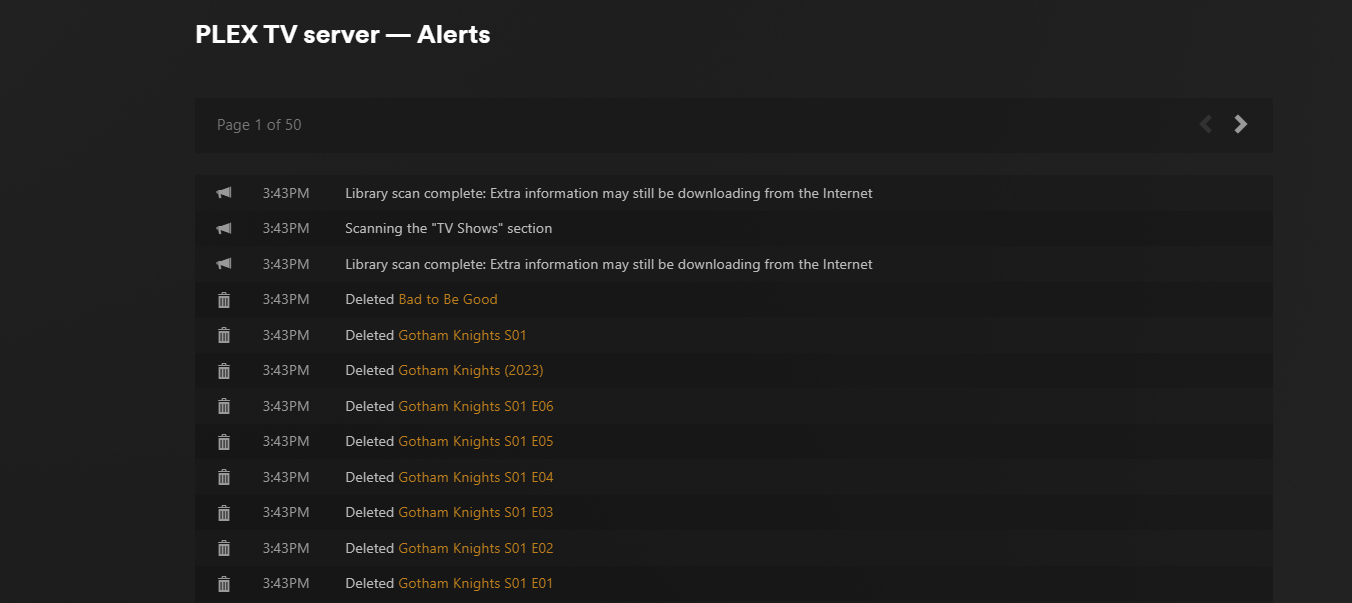Open the Gotham Knights (2023) link
This screenshot has height=603, width=1352.
coord(471,370)
